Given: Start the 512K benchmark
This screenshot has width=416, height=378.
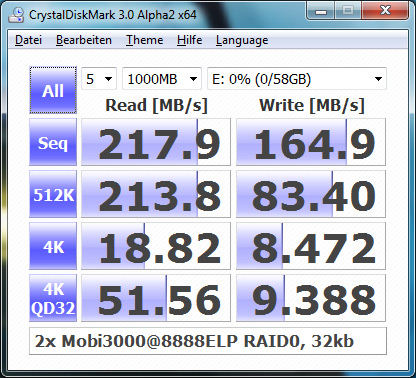Looking at the screenshot, I should click(x=53, y=194).
